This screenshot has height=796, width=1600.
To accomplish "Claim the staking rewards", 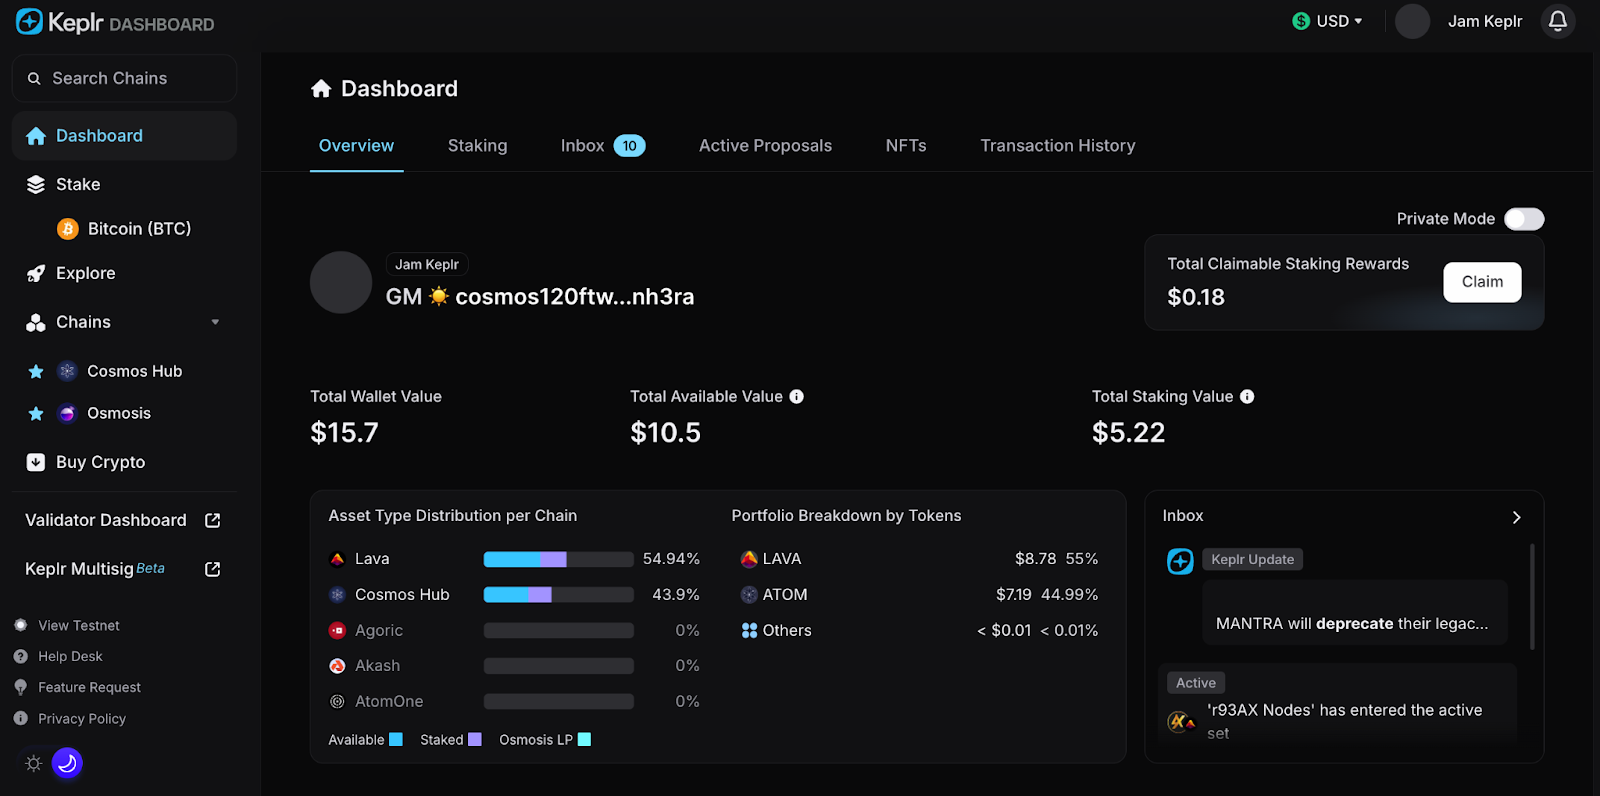I will (x=1481, y=282).
